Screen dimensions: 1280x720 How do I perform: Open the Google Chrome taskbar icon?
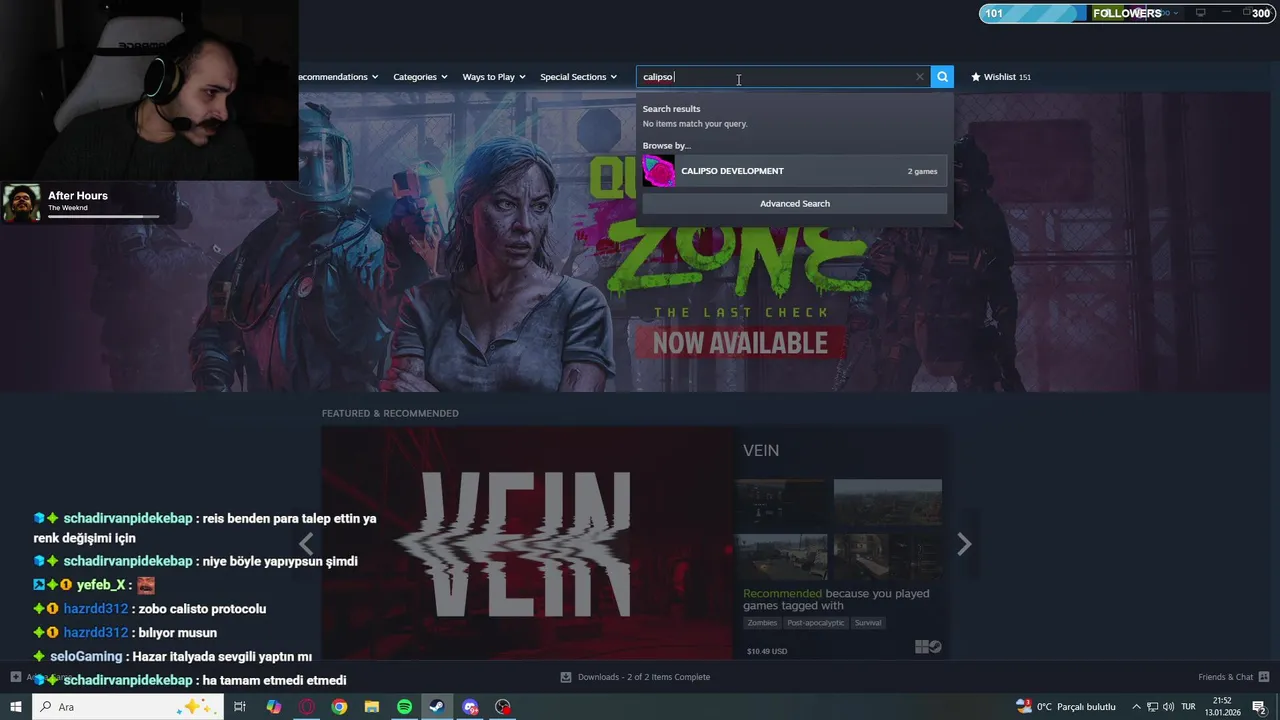(340, 707)
